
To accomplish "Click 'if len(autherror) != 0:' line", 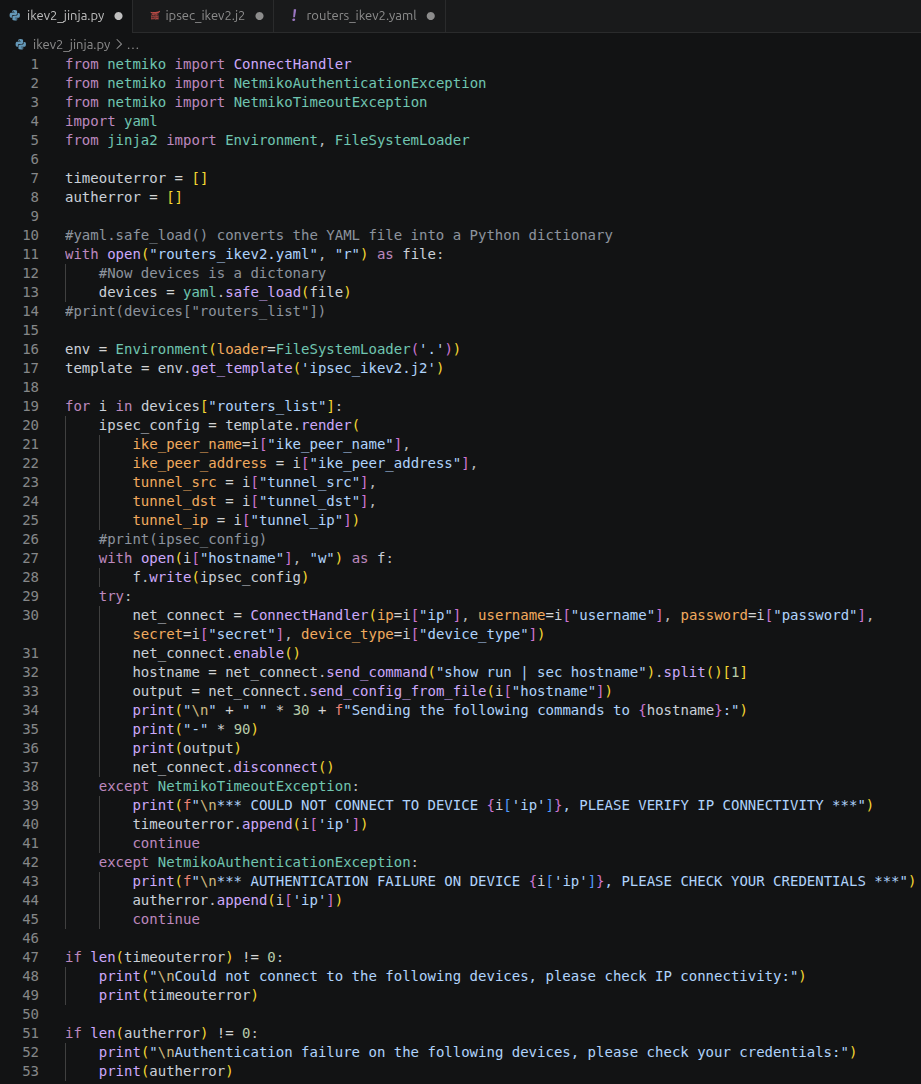I will pyautogui.click(x=162, y=1034).
